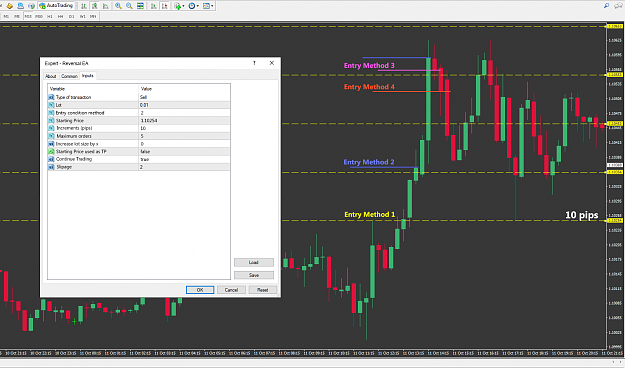Open the chart templates icon

click(x=206, y=6)
